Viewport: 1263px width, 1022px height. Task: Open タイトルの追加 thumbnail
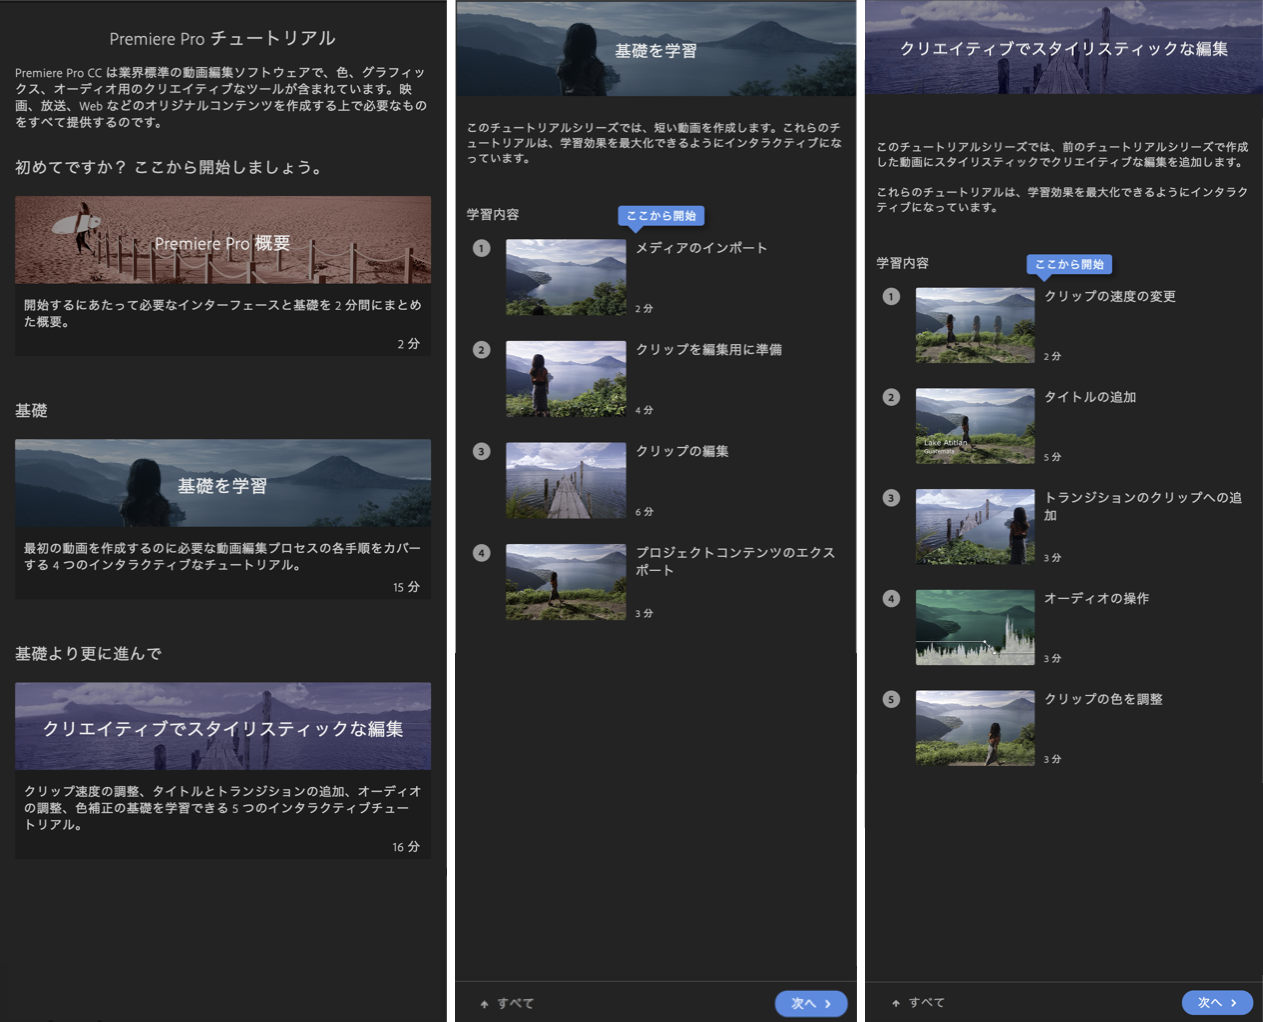point(975,426)
